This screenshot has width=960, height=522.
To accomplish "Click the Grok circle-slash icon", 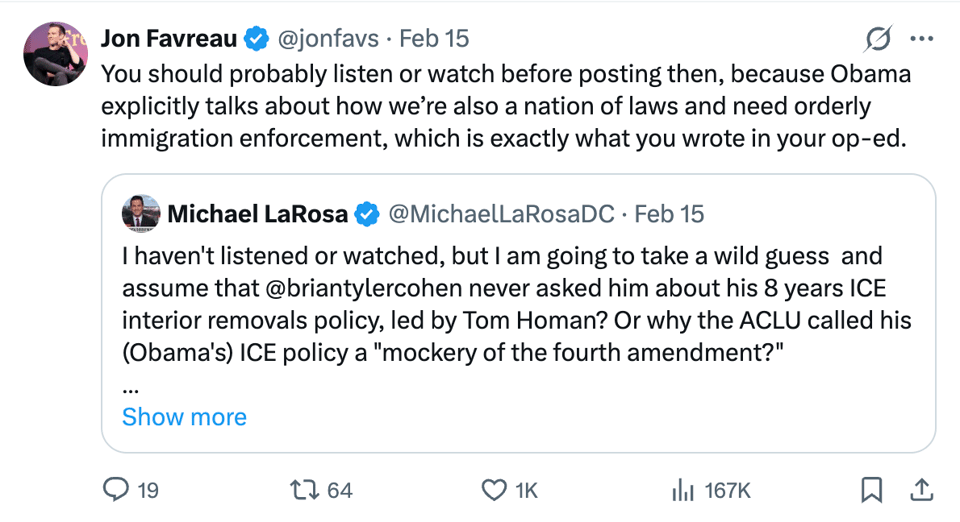I will pos(877,39).
